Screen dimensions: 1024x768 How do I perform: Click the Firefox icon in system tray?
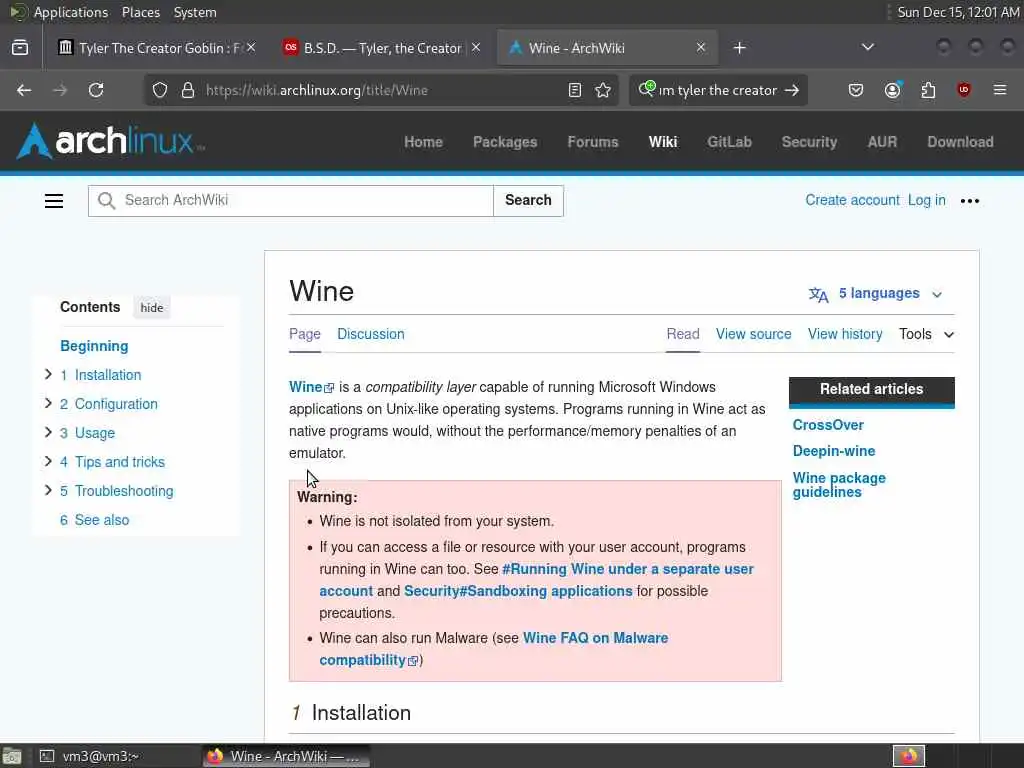[908, 757]
